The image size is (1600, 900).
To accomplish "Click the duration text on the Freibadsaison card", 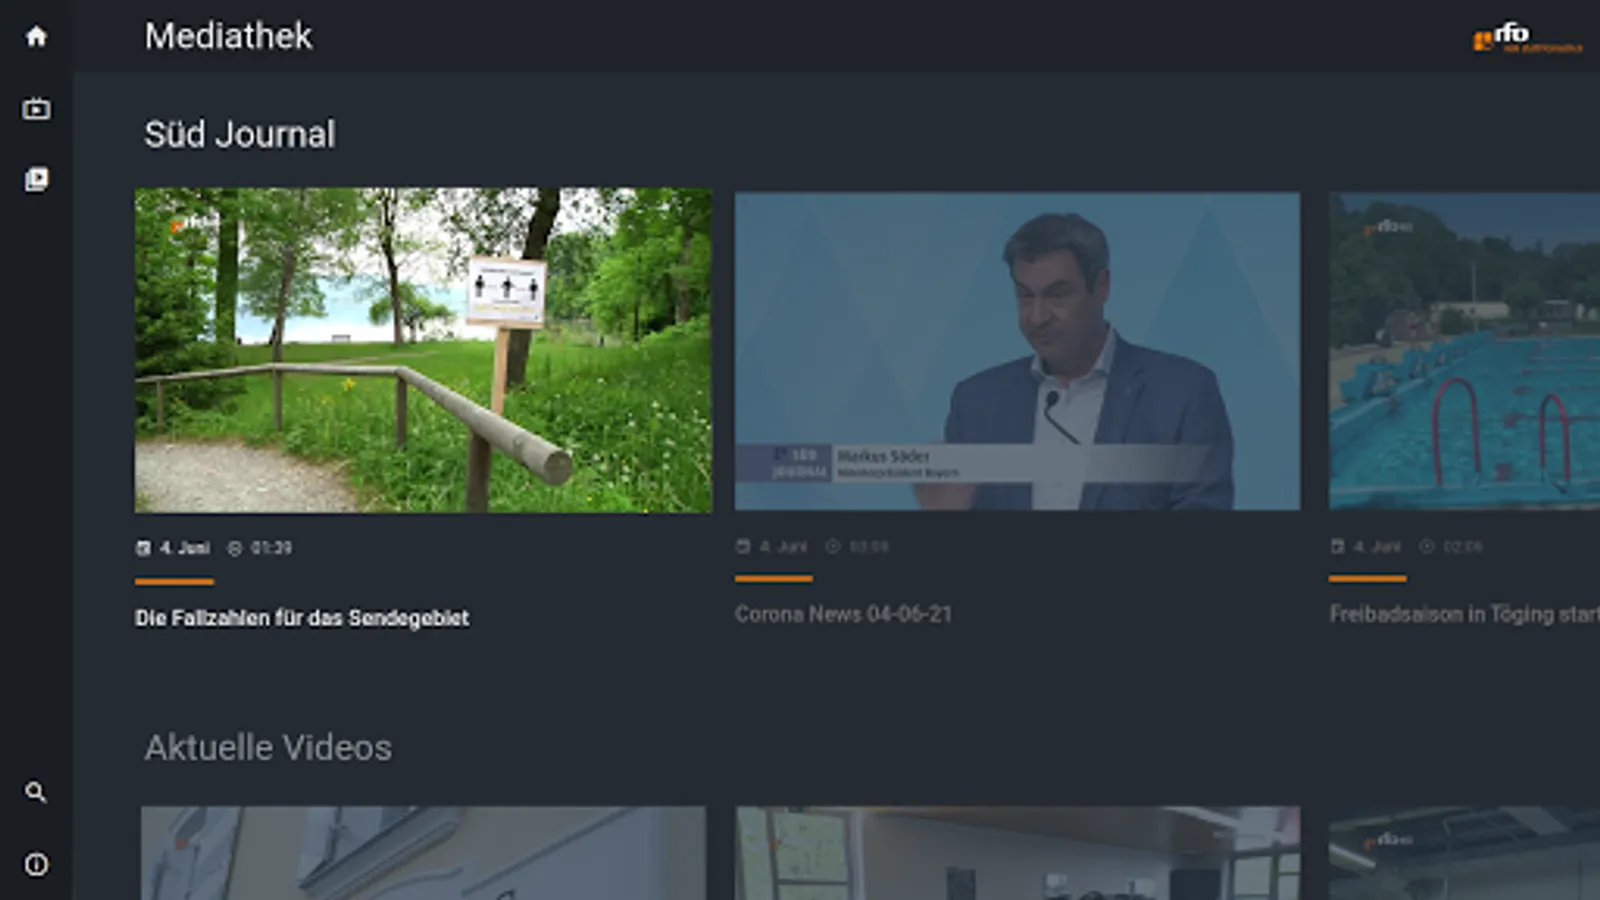I will [x=1463, y=546].
